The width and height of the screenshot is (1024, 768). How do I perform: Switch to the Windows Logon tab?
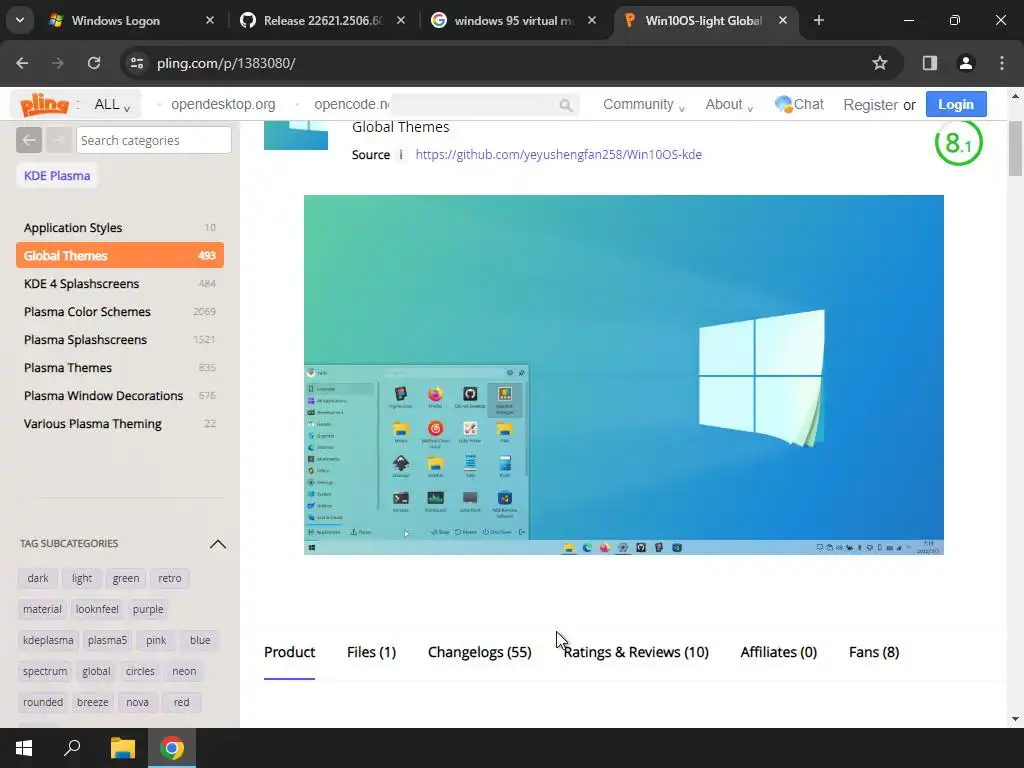(x=131, y=20)
